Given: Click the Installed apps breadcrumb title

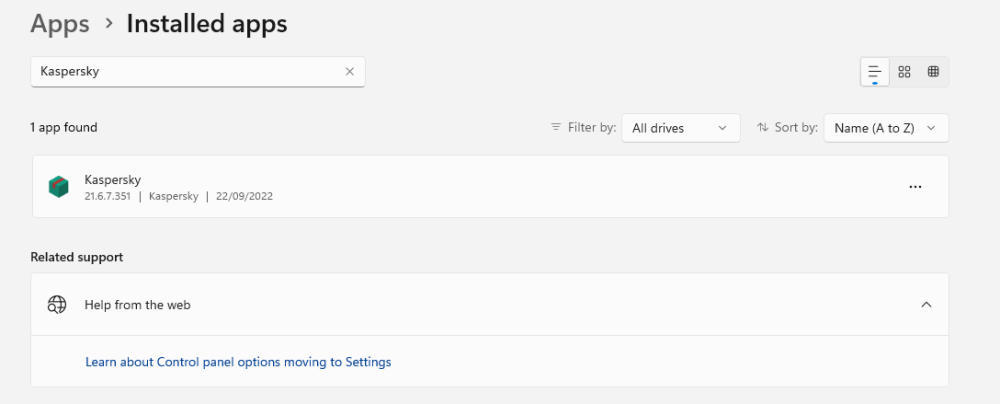Looking at the screenshot, I should coord(207,24).
